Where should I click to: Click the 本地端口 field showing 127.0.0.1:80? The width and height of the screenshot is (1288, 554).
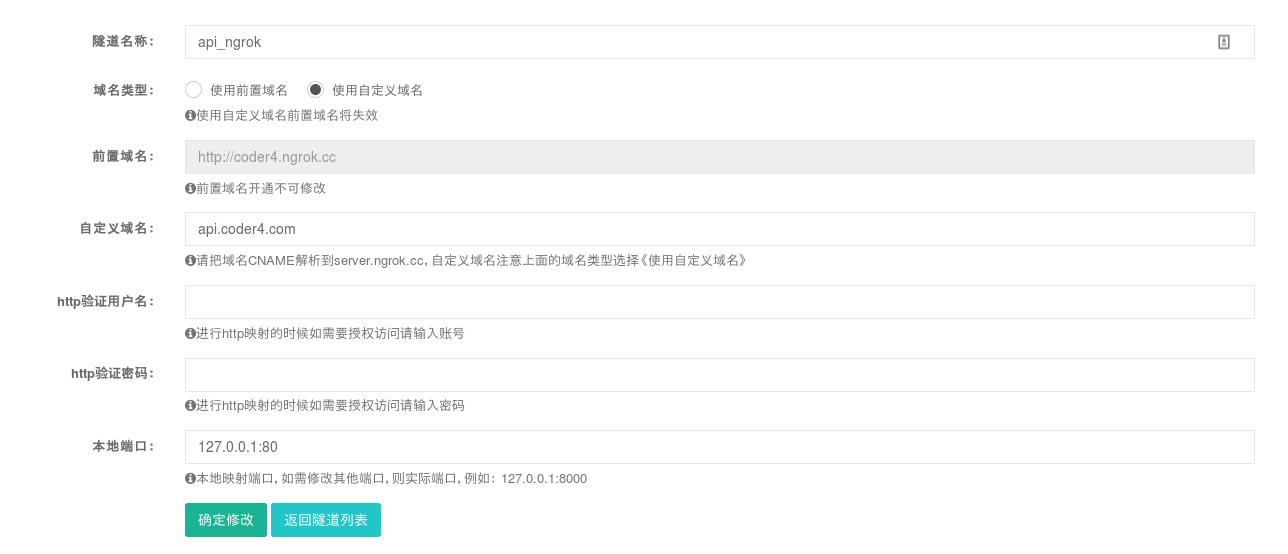coord(719,447)
